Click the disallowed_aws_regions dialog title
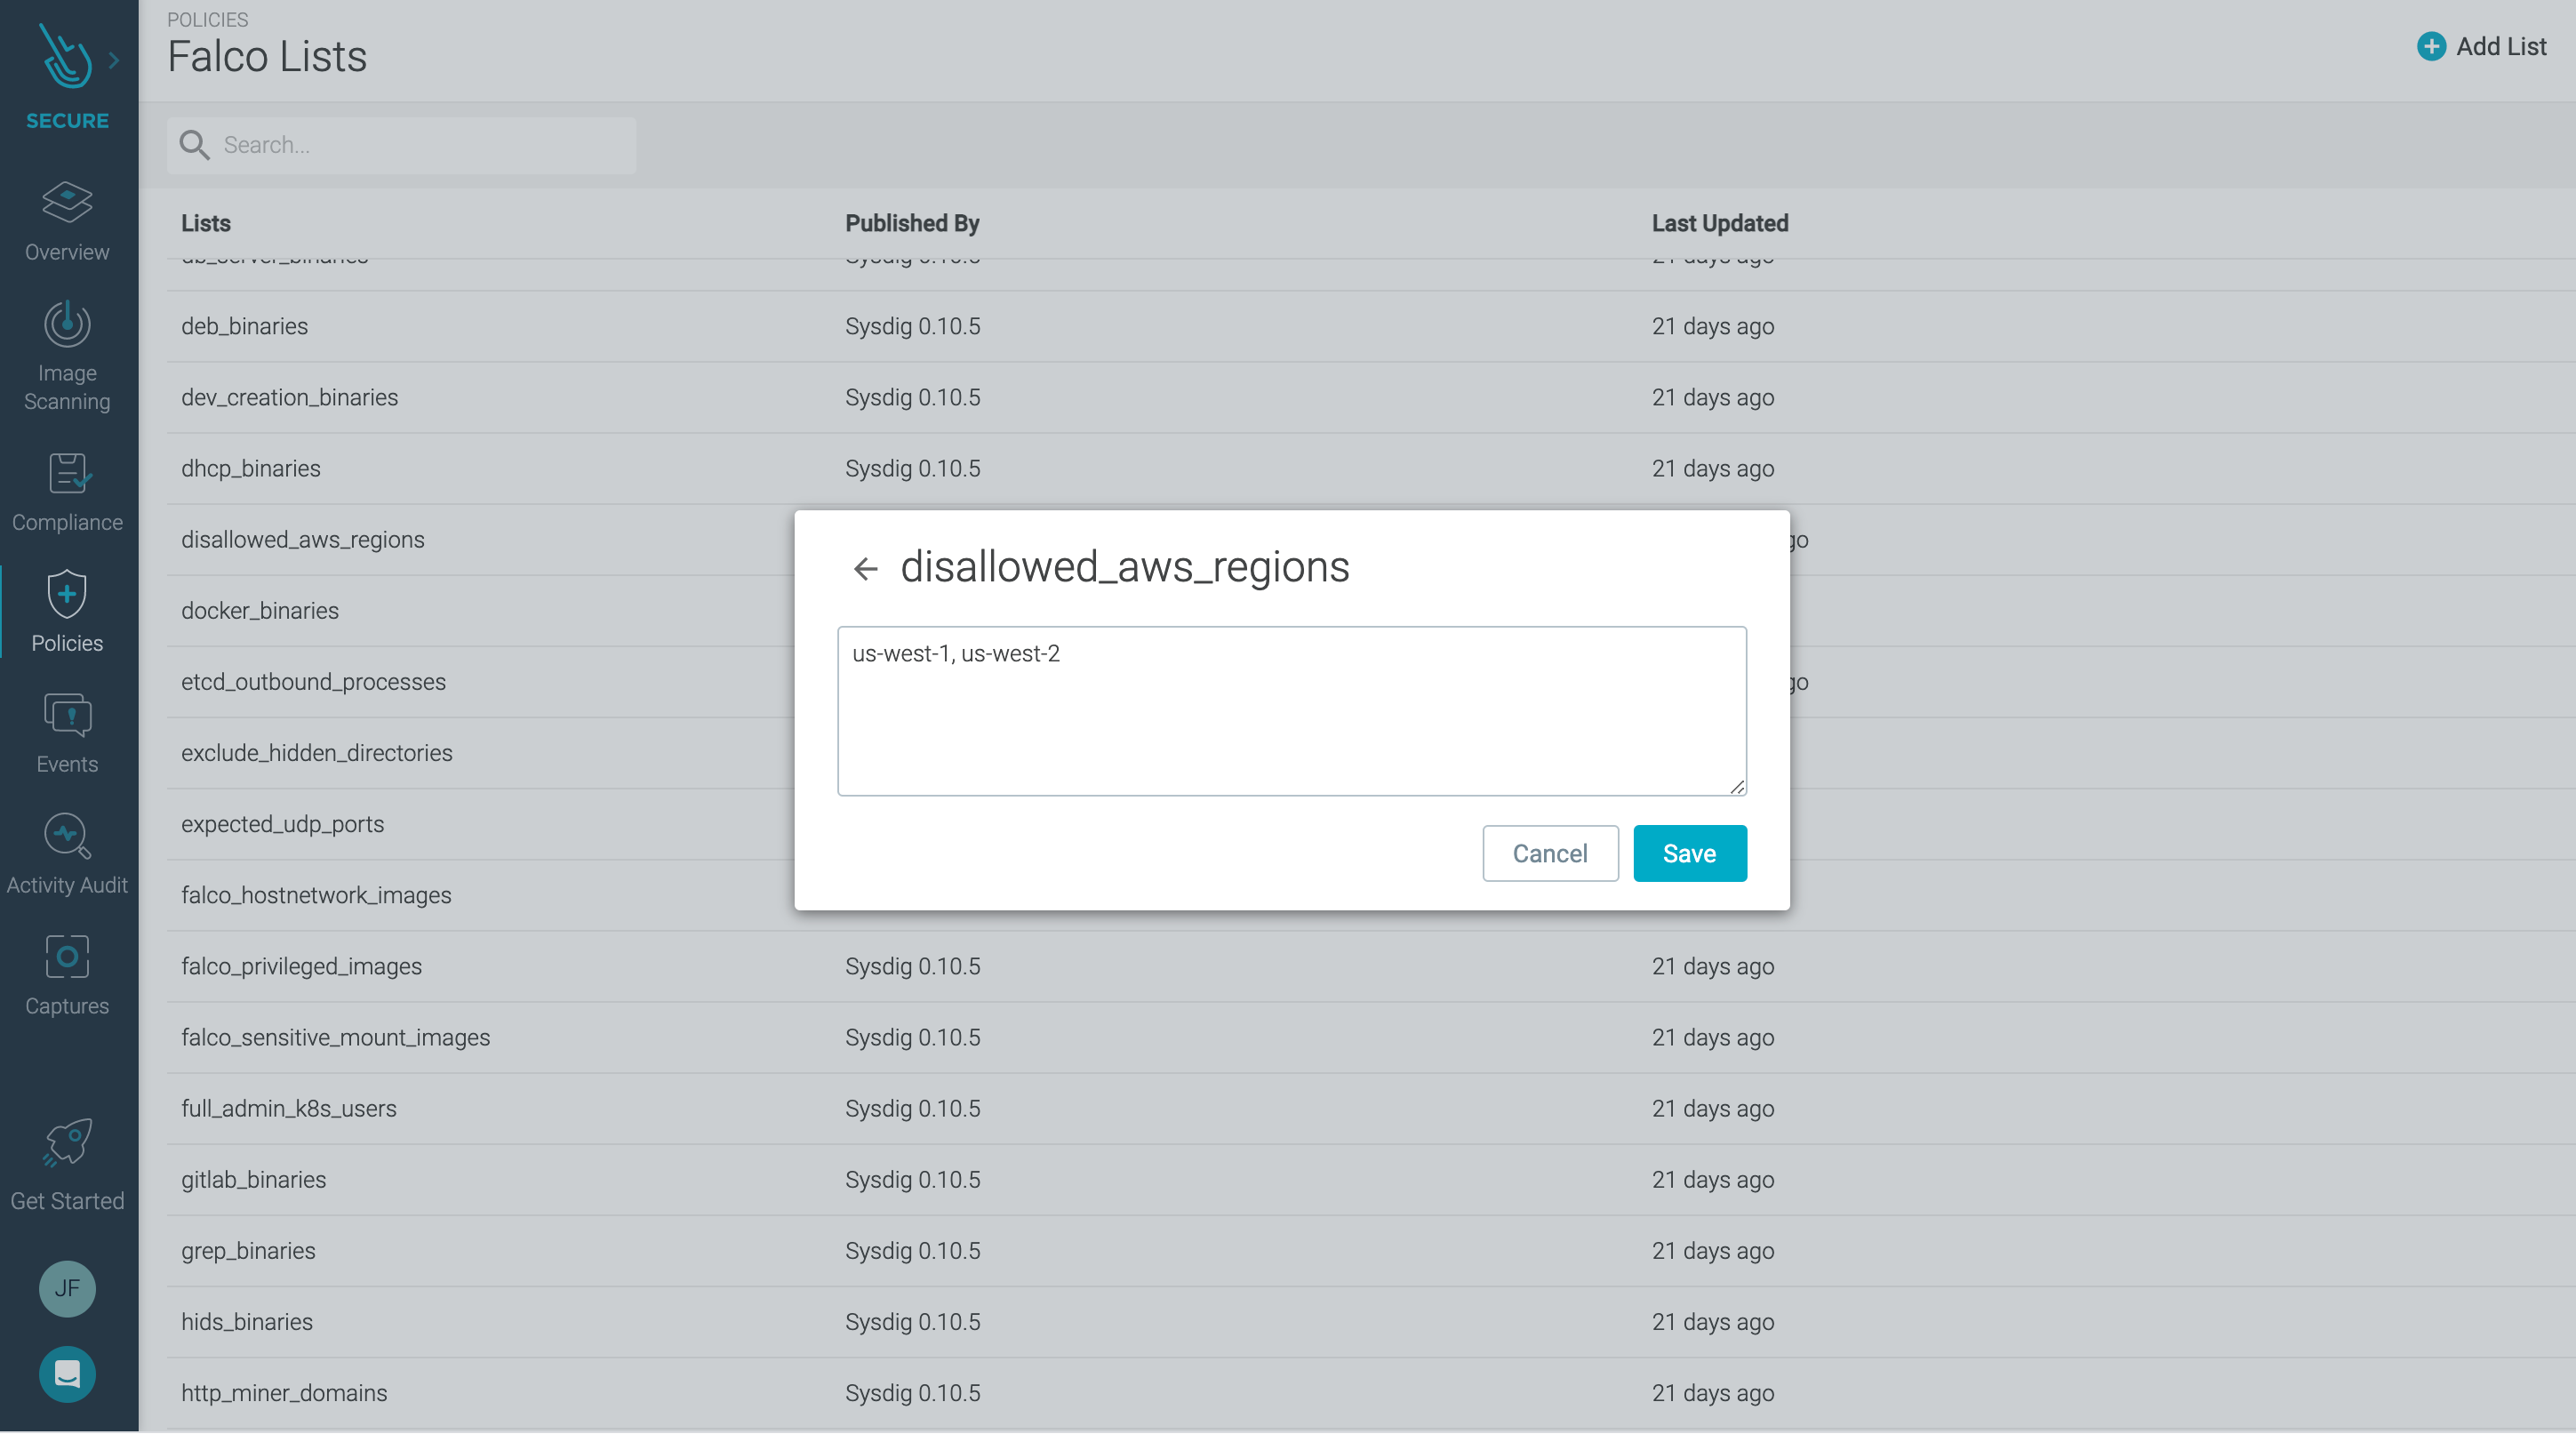Image resolution: width=2576 pixels, height=1442 pixels. click(1125, 567)
